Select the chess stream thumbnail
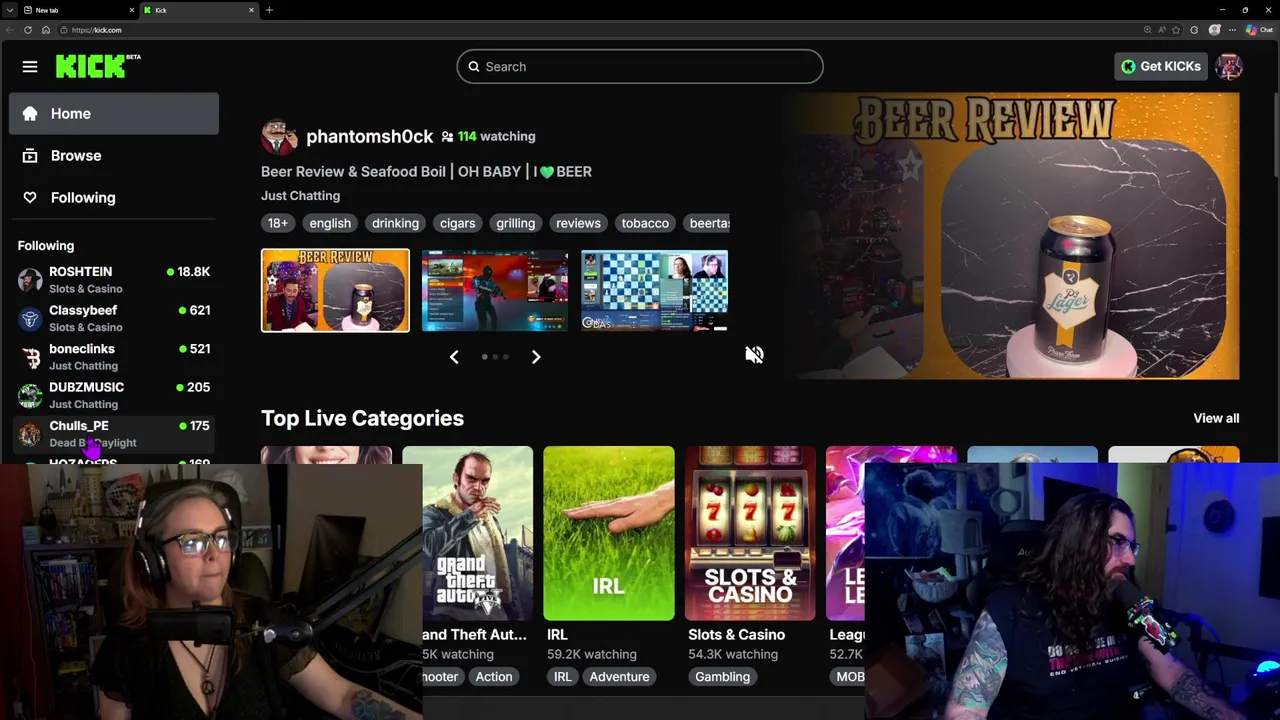The height and width of the screenshot is (720, 1280). (x=654, y=290)
